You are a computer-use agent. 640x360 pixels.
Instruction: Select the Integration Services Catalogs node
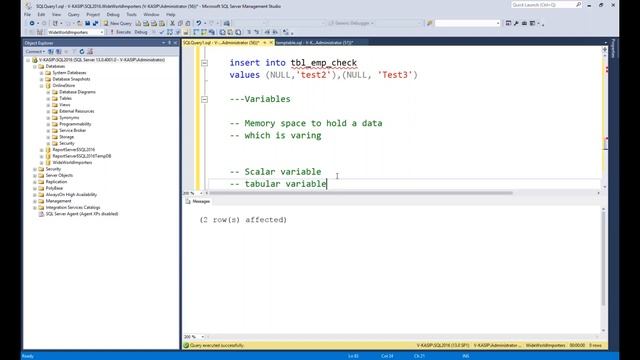pyautogui.click(x=73, y=207)
